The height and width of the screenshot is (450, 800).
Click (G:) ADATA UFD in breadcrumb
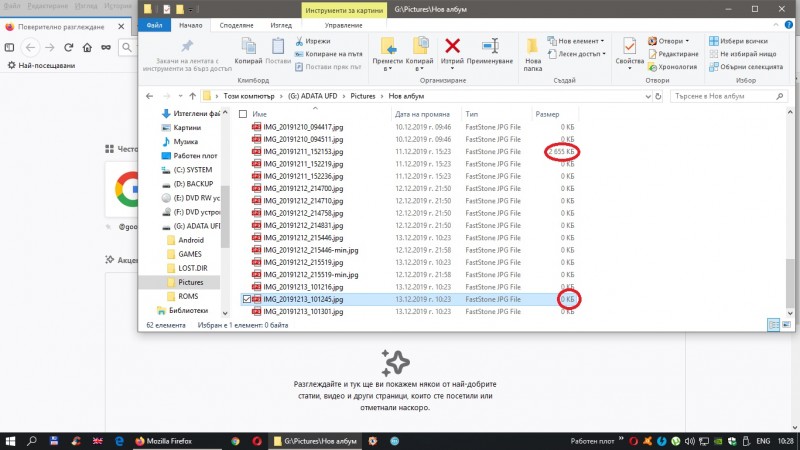pos(312,96)
